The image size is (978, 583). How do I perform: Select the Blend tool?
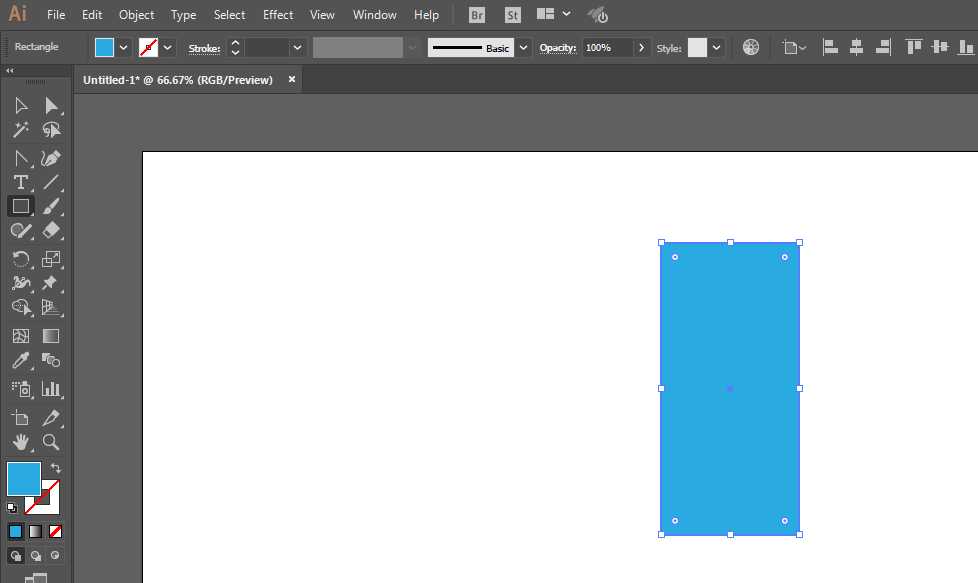(x=51, y=360)
